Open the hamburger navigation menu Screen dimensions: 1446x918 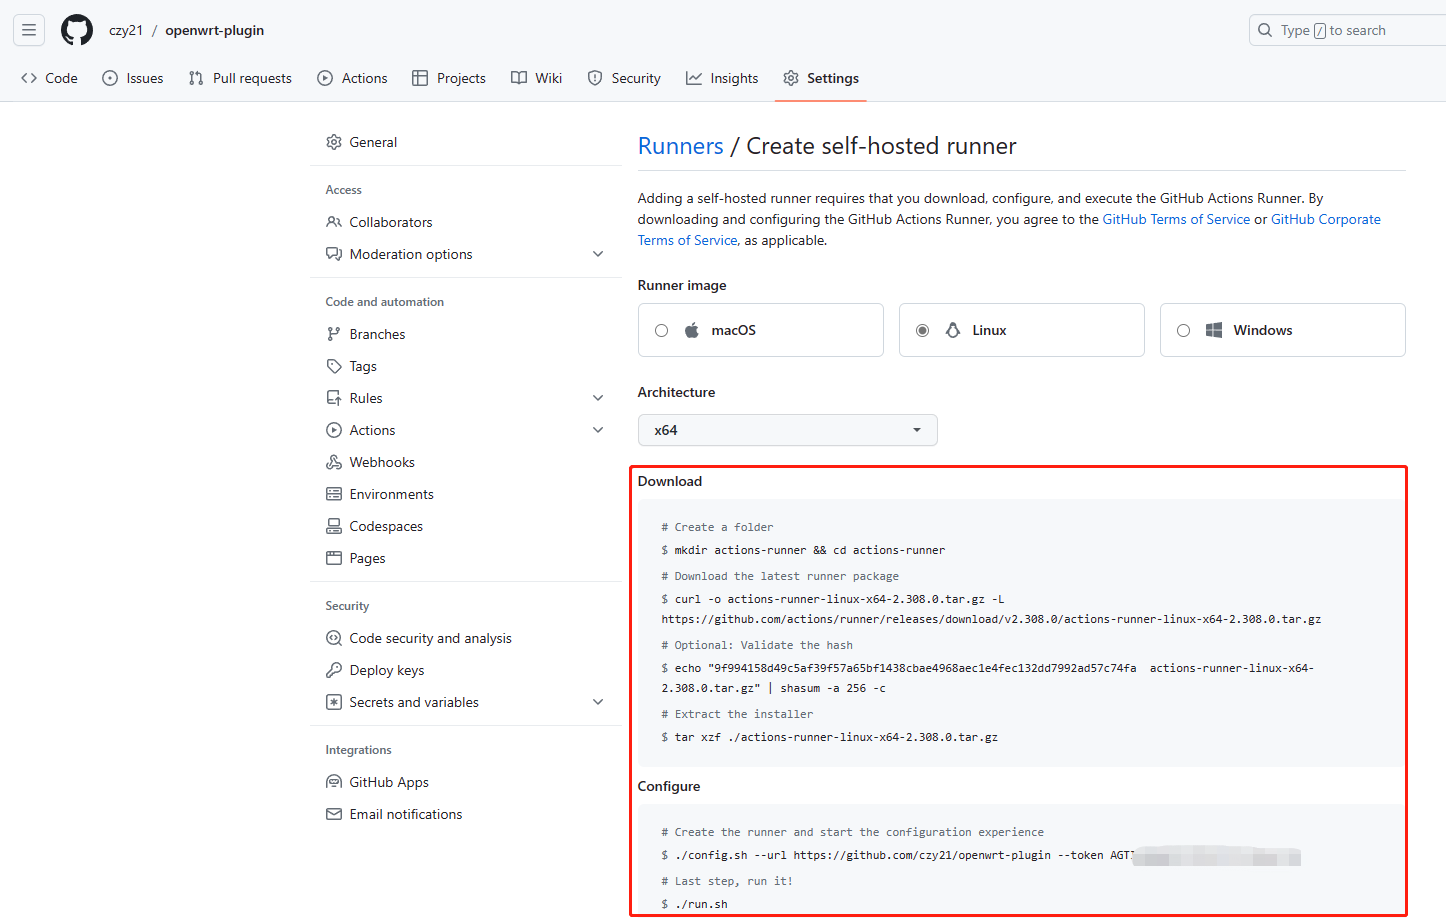[29, 30]
